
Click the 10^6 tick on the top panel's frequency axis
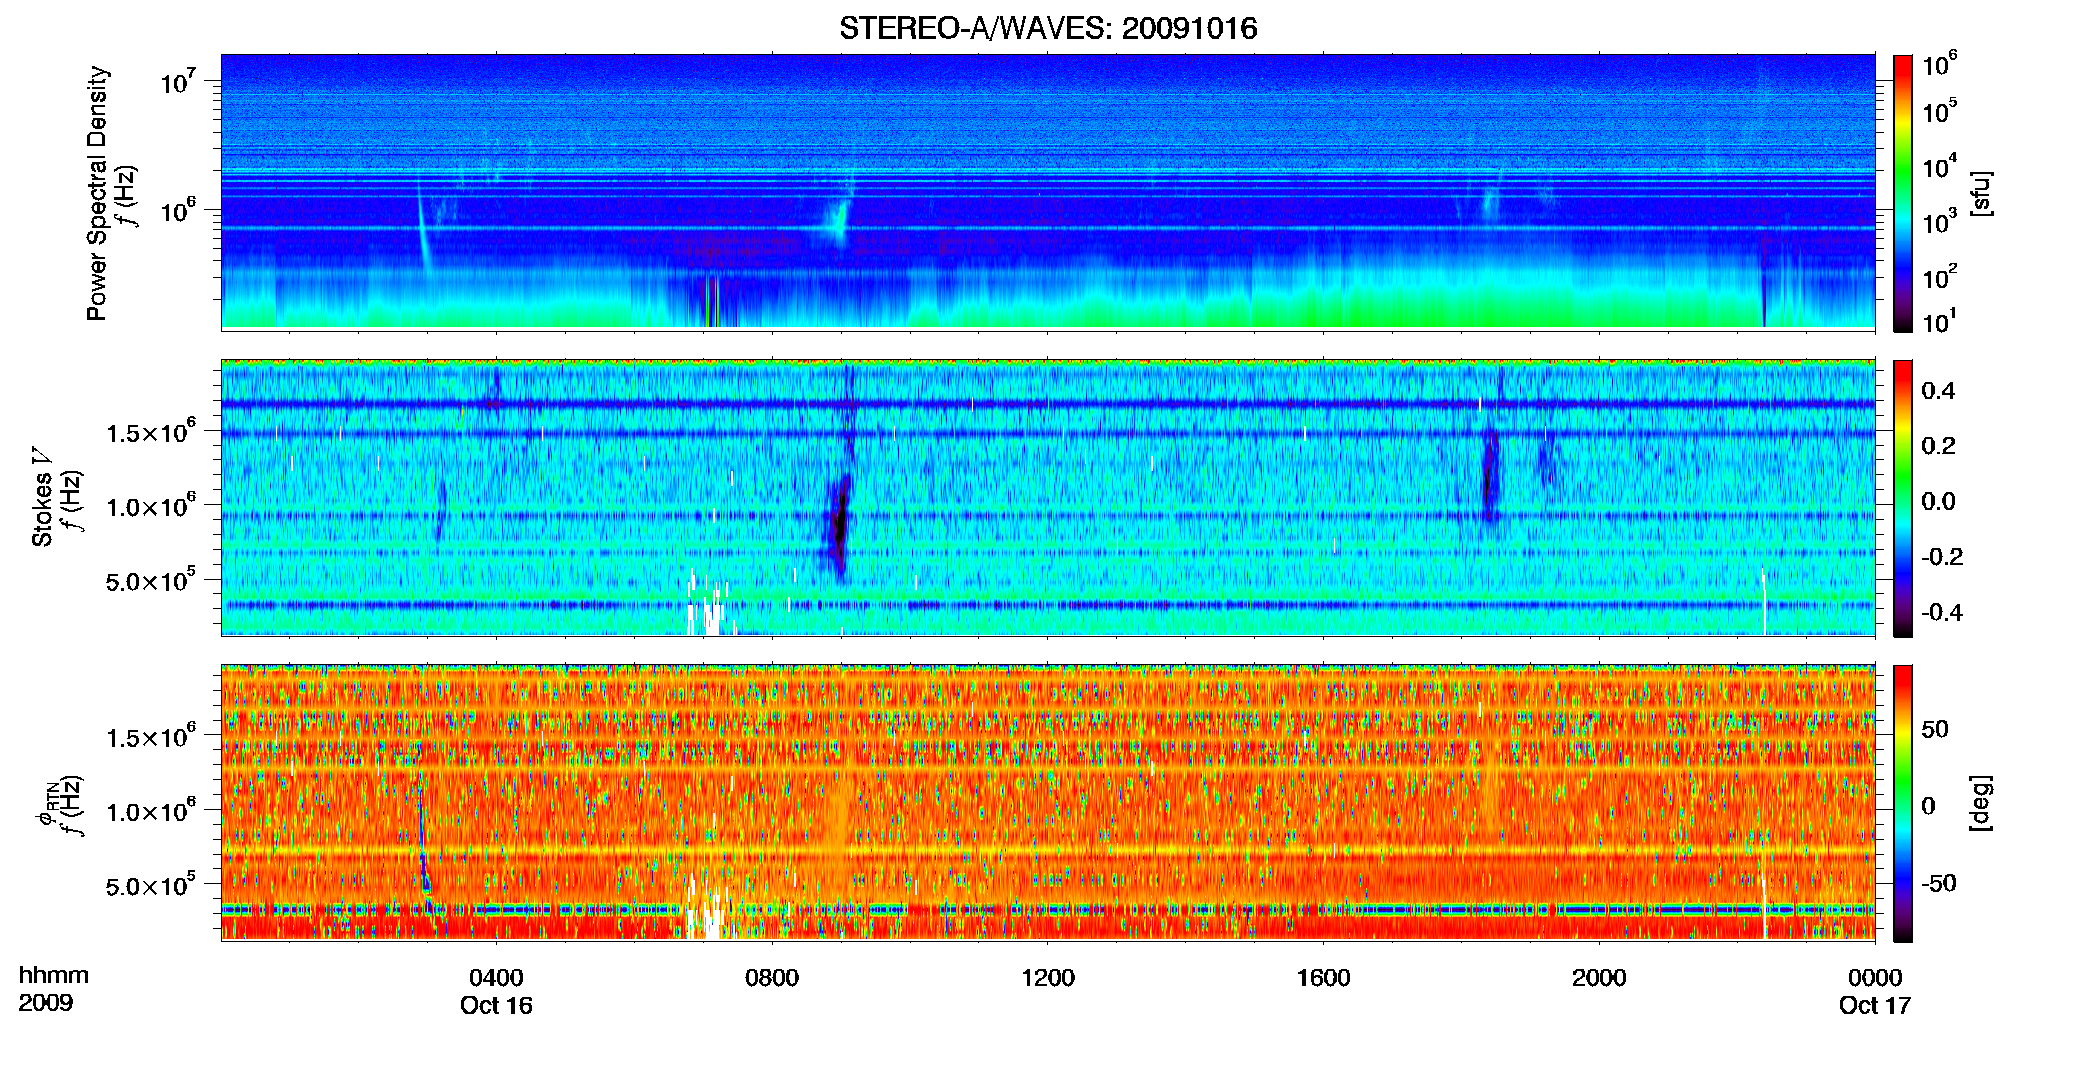point(176,210)
